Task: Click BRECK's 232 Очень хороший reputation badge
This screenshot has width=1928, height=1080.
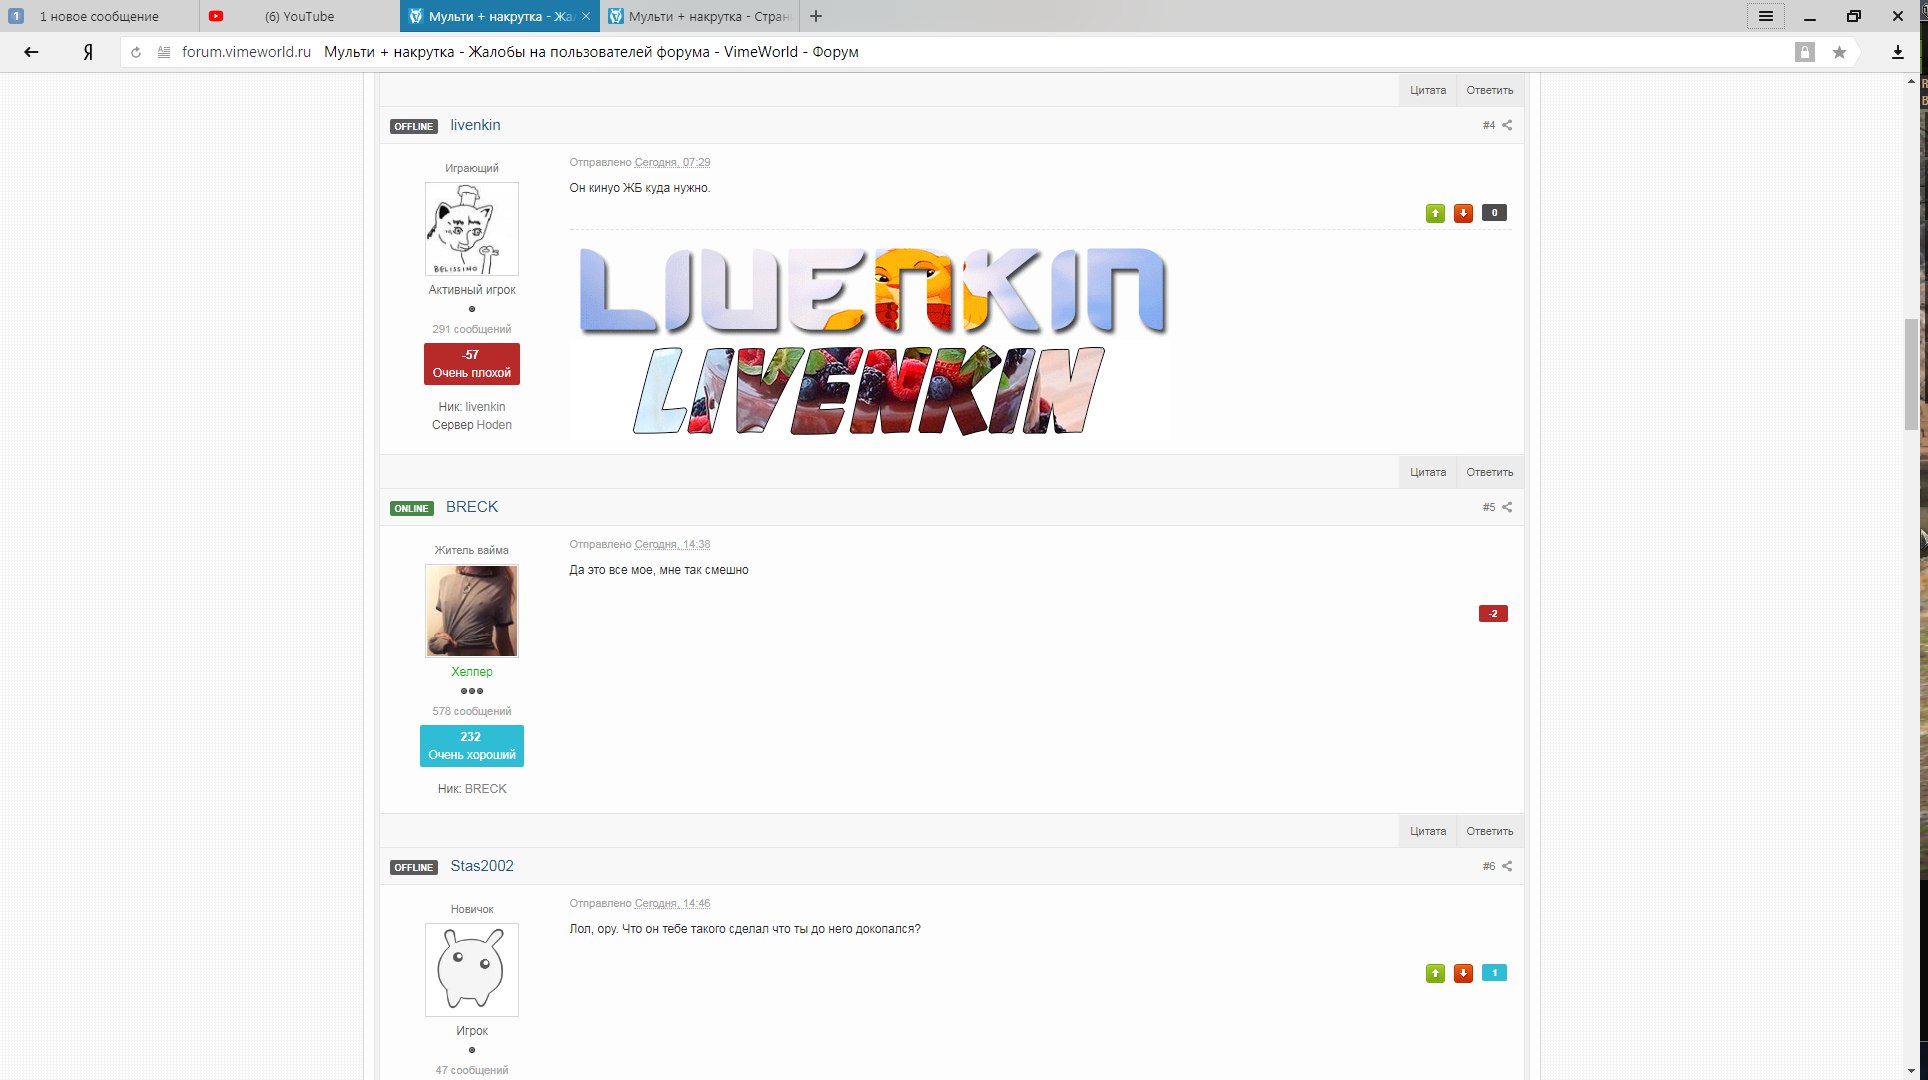Action: point(472,746)
